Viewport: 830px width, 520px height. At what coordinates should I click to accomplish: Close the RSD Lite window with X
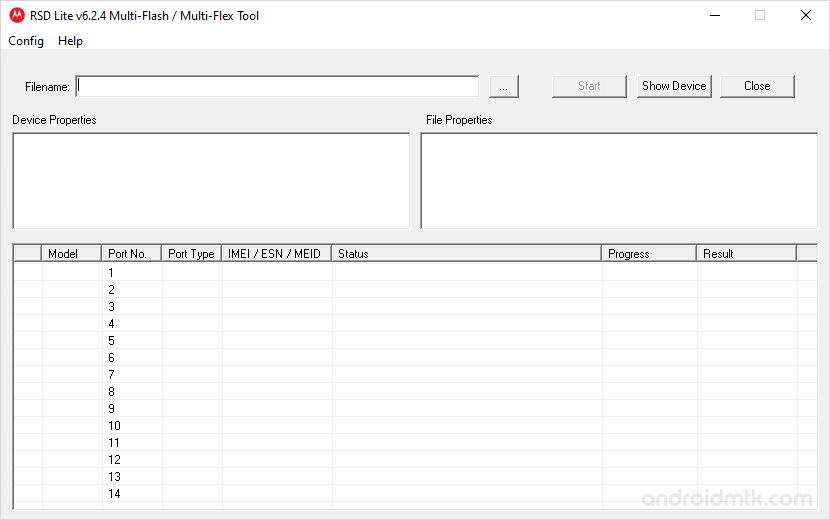(x=806, y=15)
